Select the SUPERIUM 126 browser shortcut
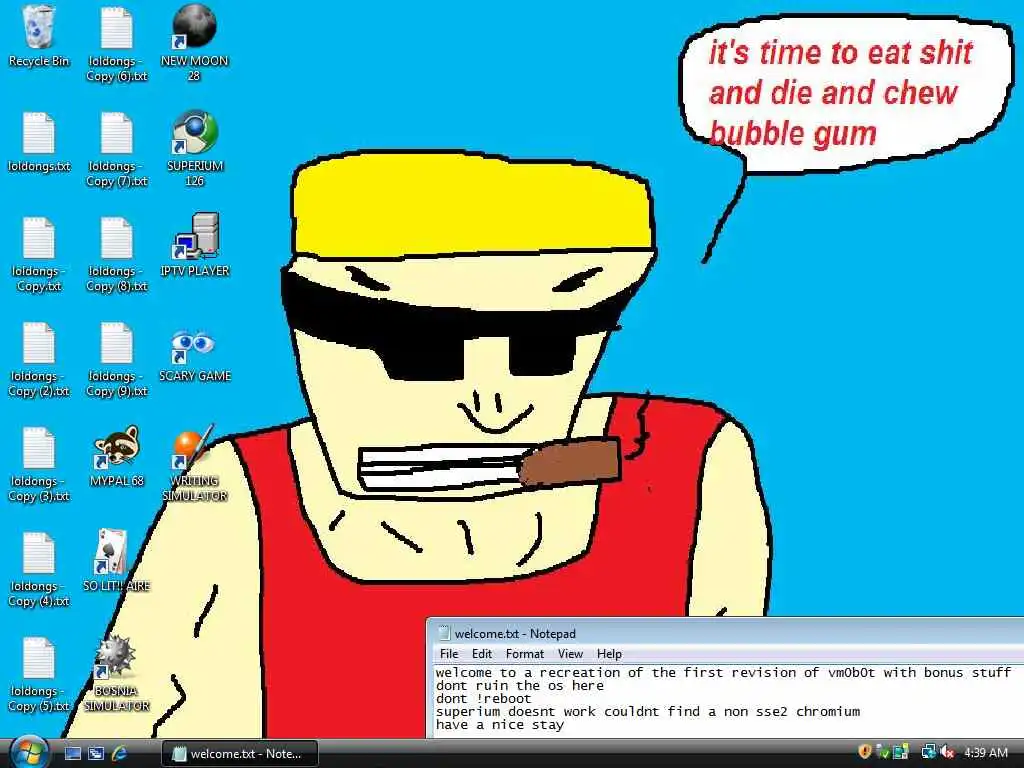1024x768 pixels. (195, 148)
